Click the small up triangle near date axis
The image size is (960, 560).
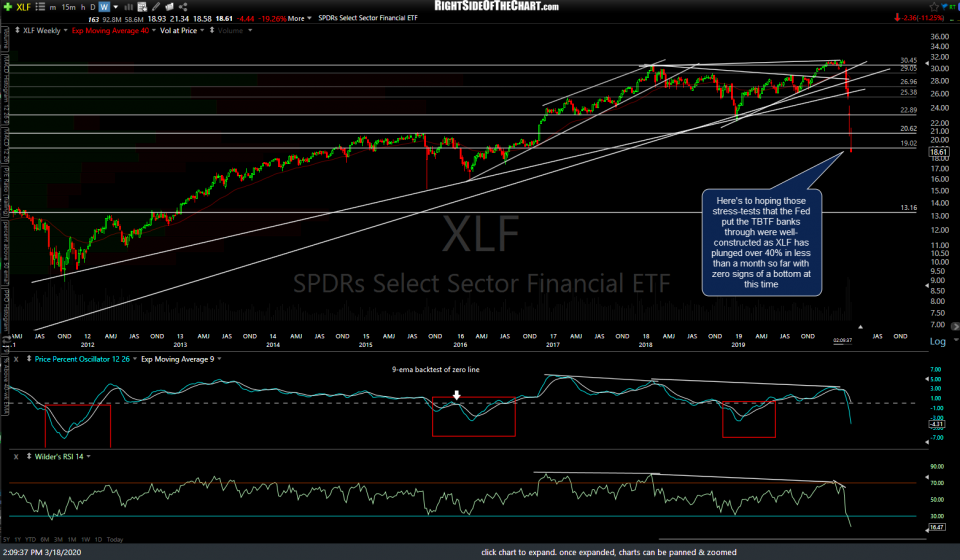tap(860, 327)
